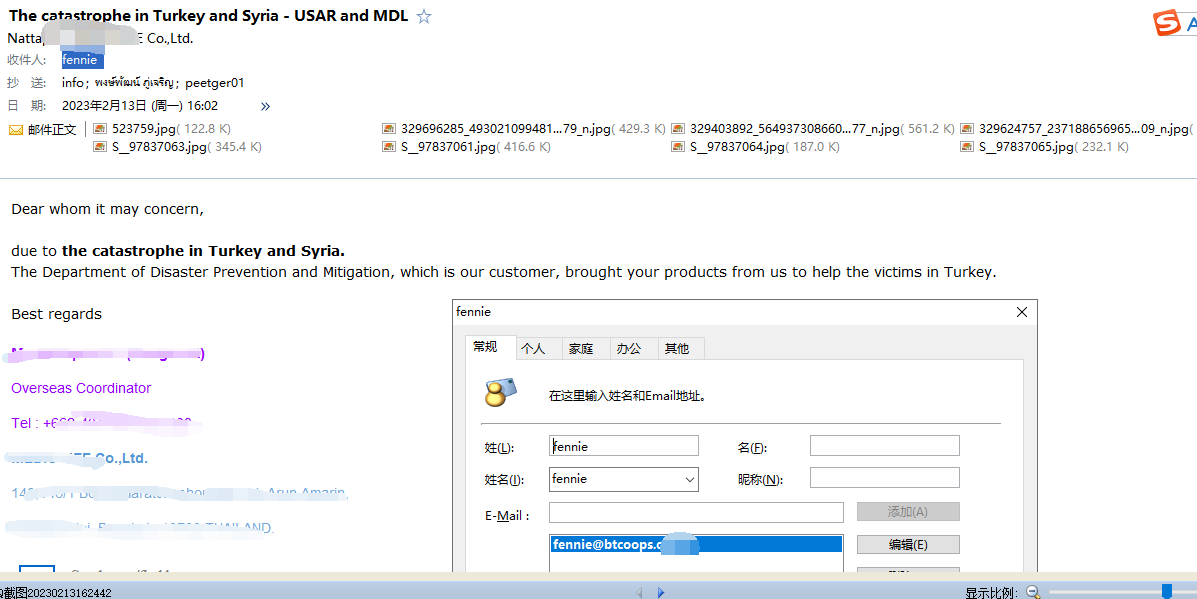This screenshot has width=1197, height=599.
Task: Open the 329403892 jpg attachment
Action: pos(813,129)
